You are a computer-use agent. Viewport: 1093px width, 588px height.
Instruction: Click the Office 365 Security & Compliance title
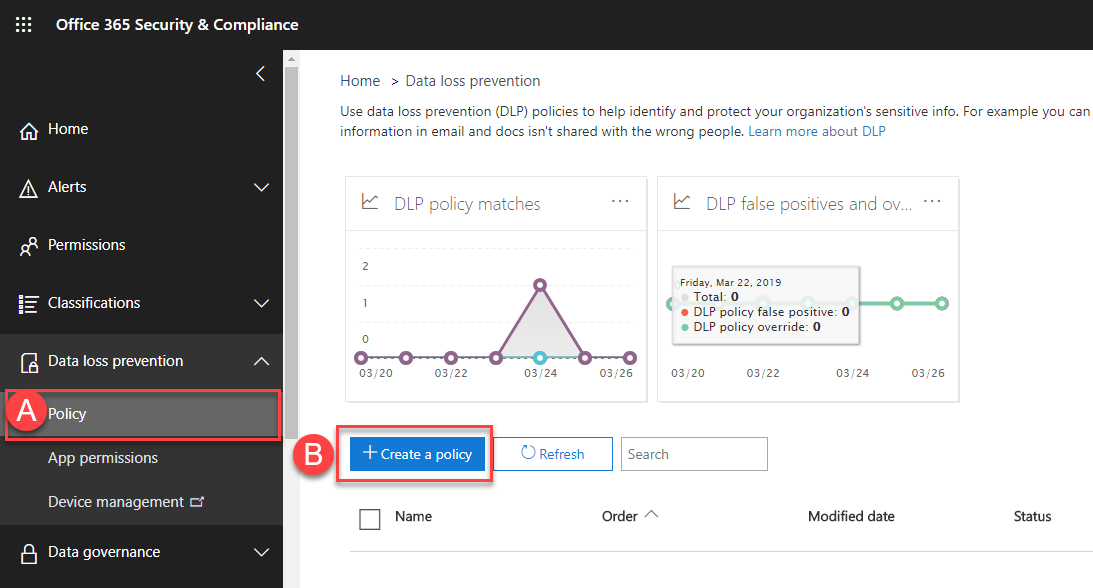(177, 24)
